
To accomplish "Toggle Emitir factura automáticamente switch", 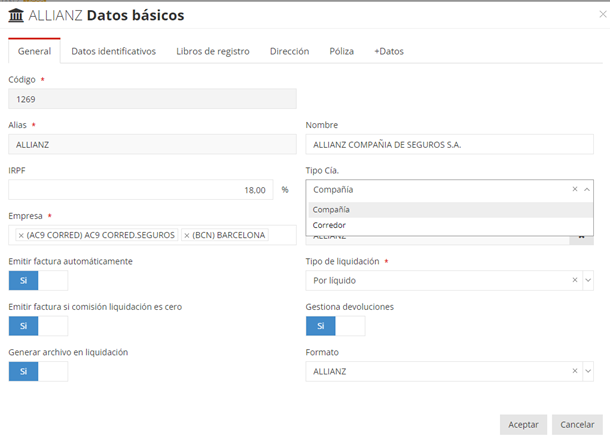I will pos(38,281).
